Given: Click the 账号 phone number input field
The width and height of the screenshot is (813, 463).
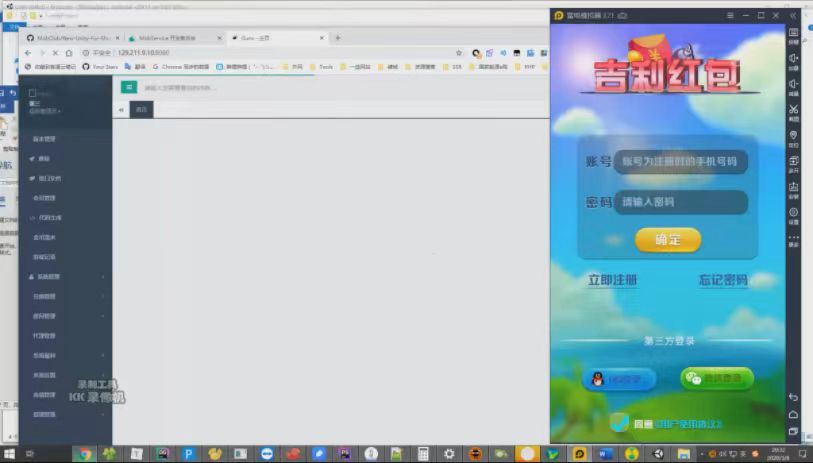Looking at the screenshot, I should (681, 162).
